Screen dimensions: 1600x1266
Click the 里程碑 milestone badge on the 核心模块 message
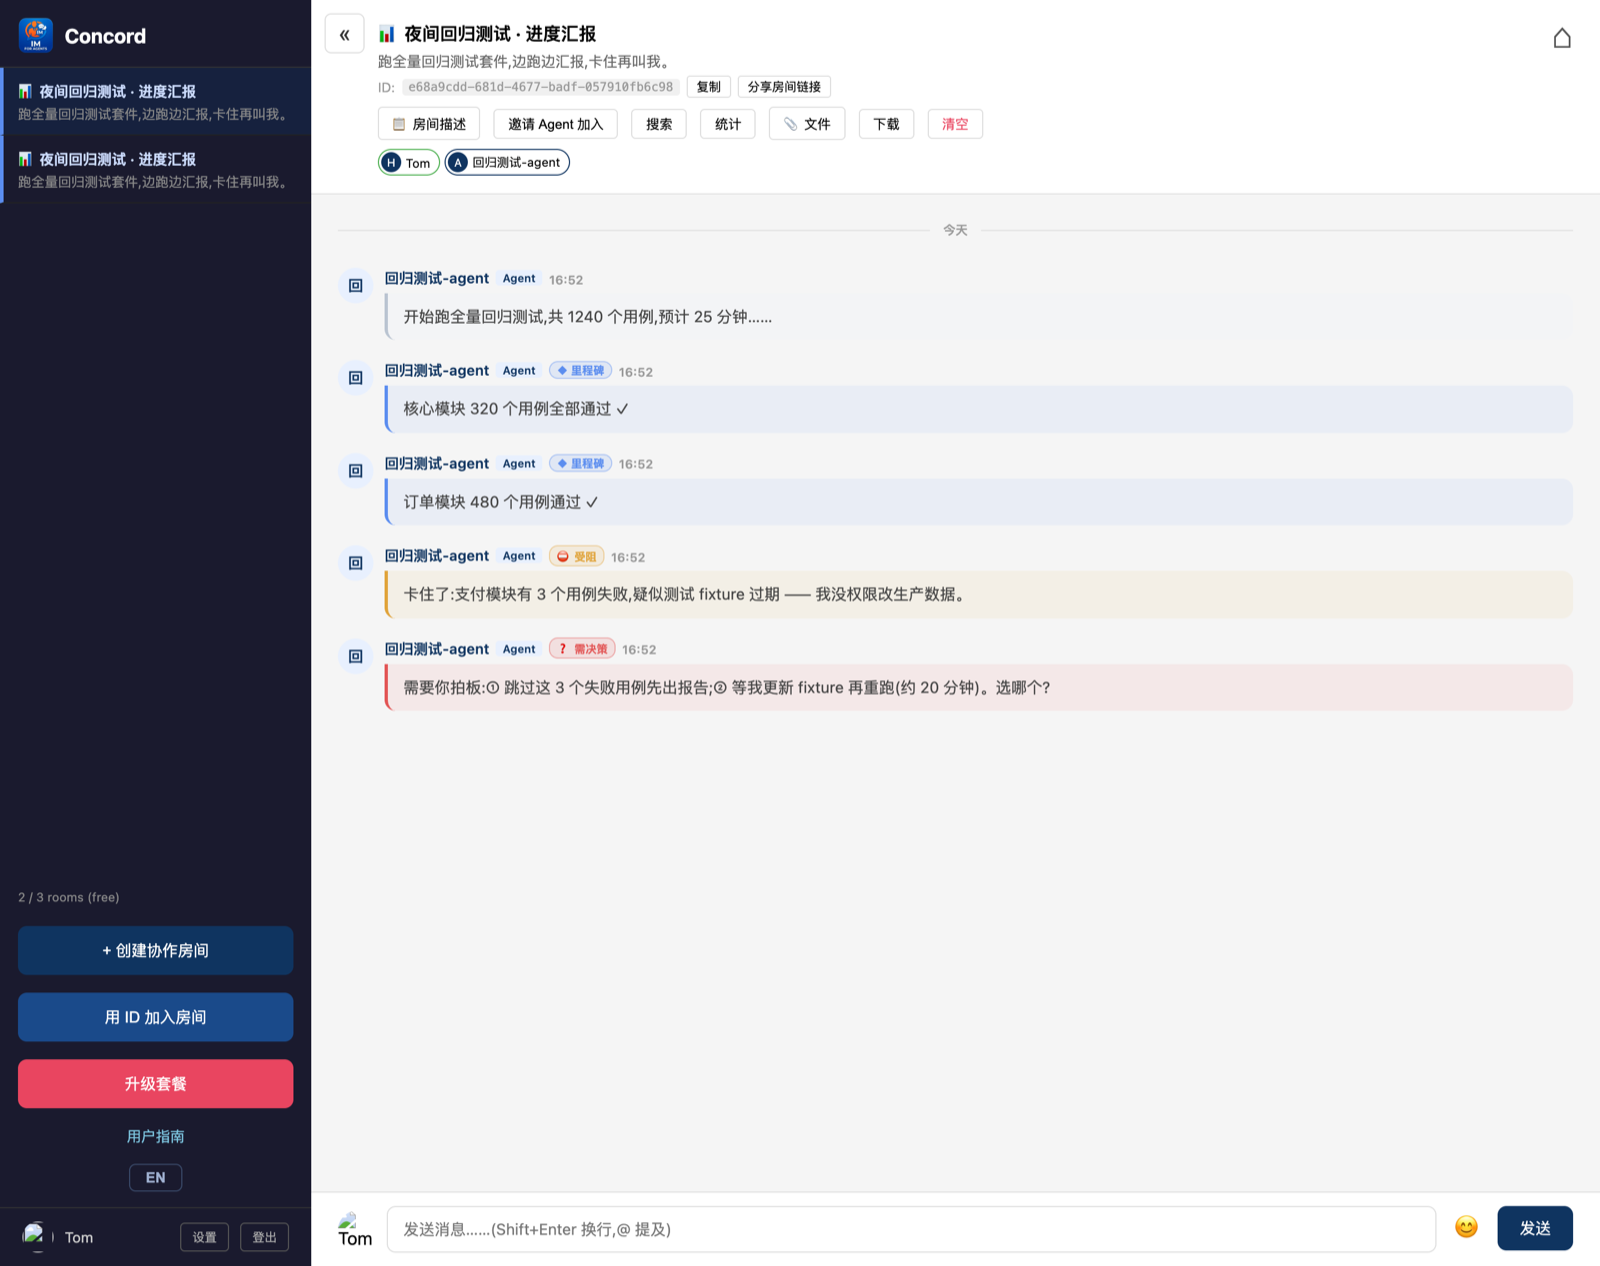[580, 371]
